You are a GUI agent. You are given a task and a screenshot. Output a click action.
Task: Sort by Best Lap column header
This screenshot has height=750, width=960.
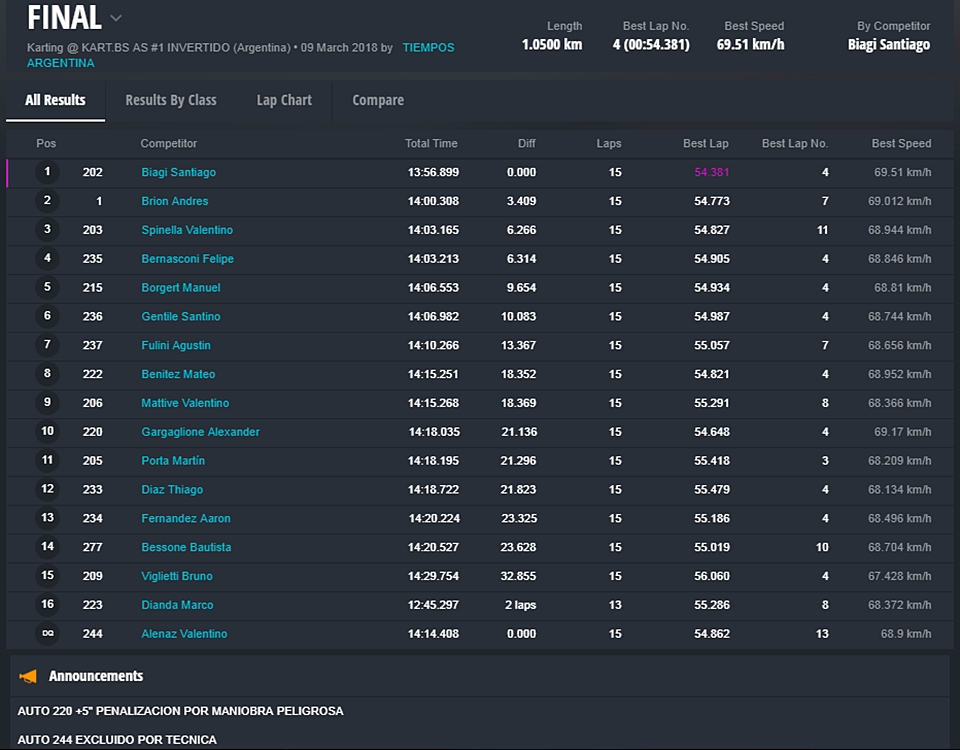click(705, 144)
